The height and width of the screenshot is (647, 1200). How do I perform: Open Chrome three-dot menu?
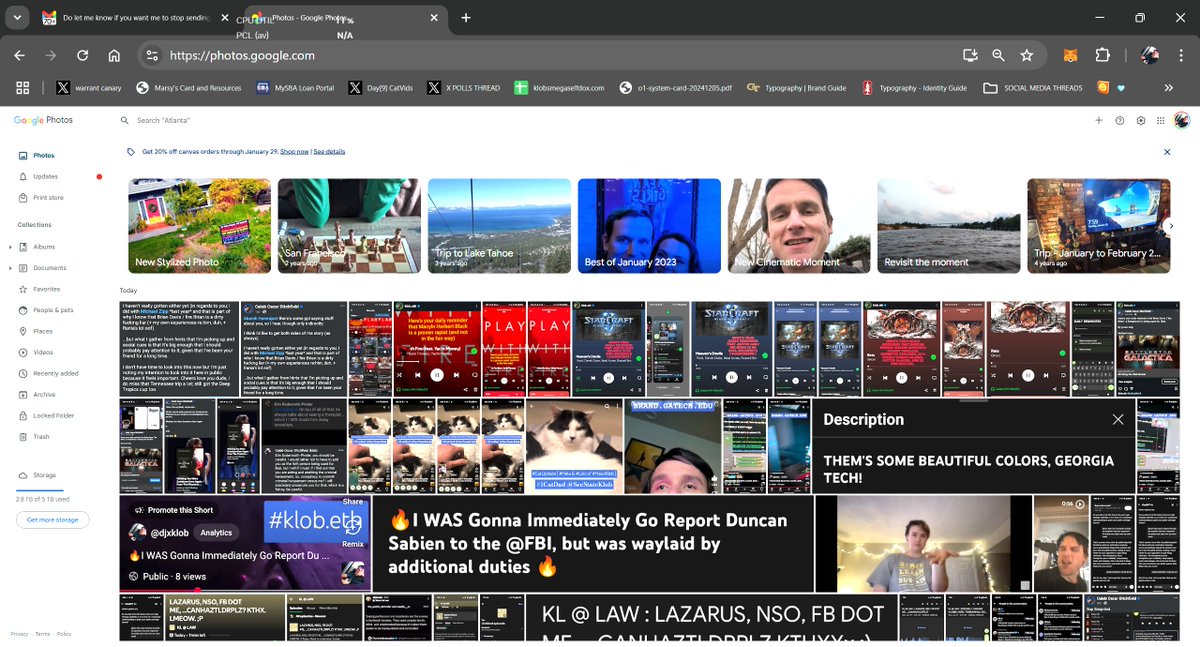pyautogui.click(x=1181, y=56)
